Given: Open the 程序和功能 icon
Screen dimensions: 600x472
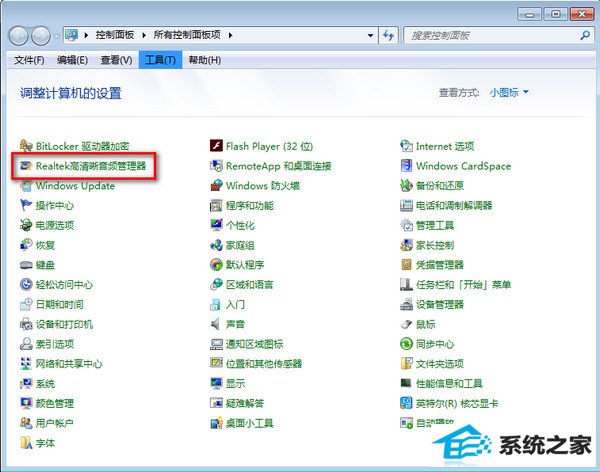Looking at the screenshot, I should pos(216,206).
